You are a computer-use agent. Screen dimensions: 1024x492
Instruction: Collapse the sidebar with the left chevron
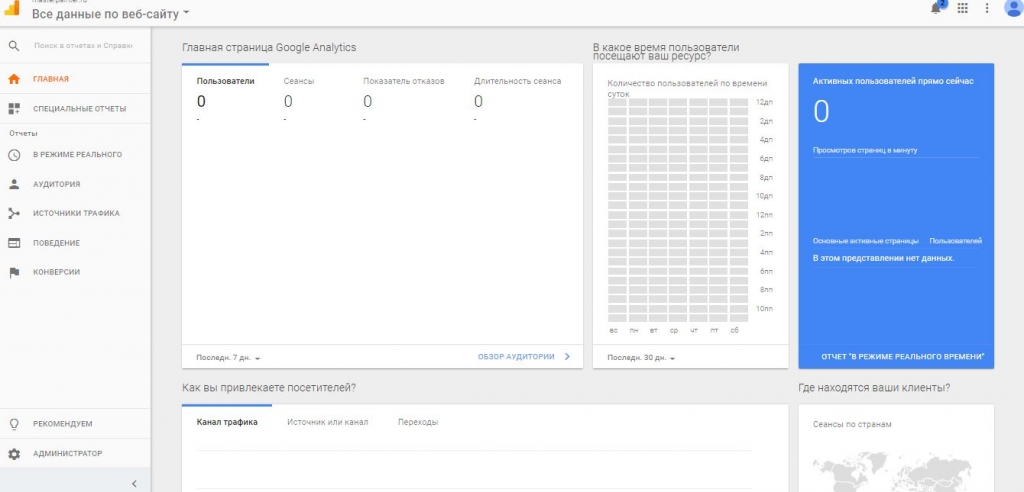pos(134,484)
